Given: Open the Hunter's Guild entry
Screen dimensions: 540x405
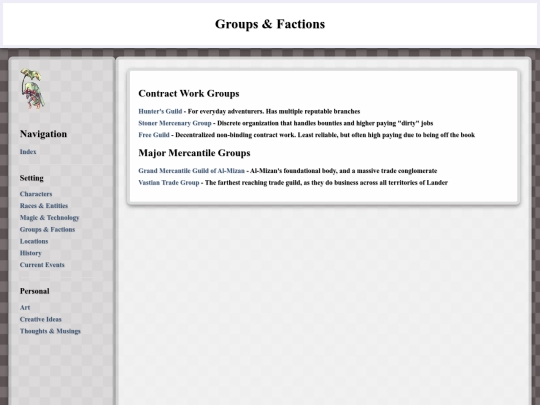Looking at the screenshot, I should [x=160, y=111].
